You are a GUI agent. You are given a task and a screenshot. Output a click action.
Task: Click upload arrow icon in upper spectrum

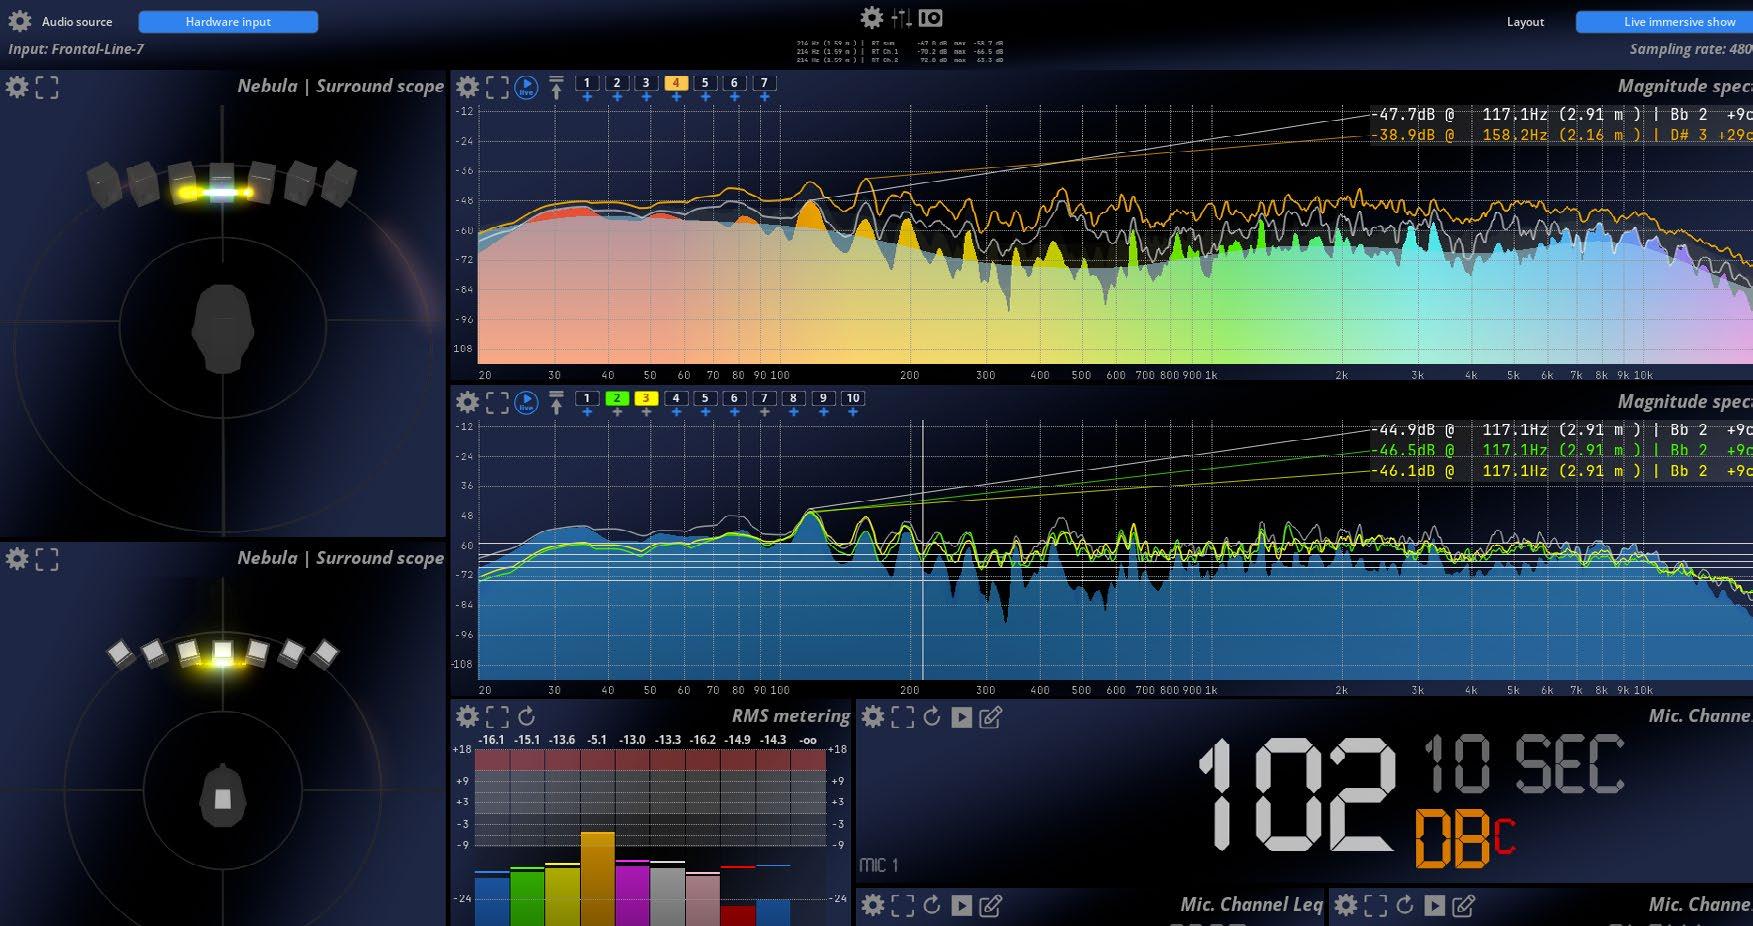pos(556,88)
